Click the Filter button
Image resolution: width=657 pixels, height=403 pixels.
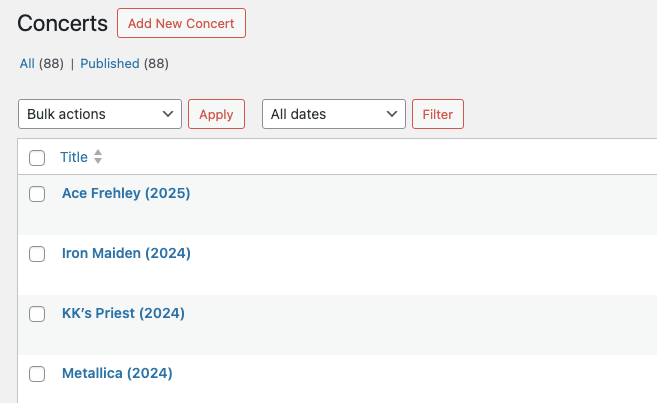click(438, 114)
